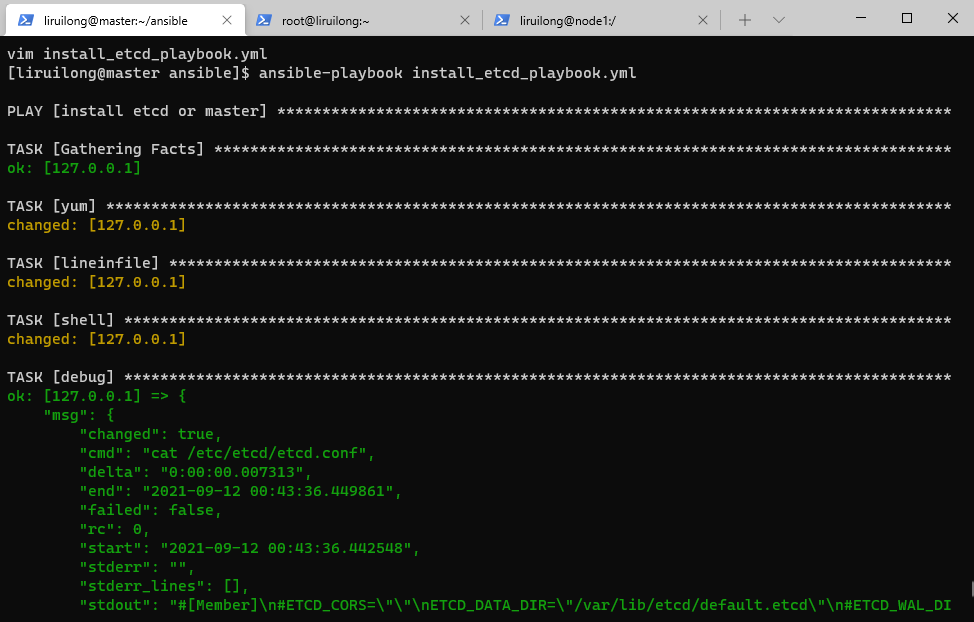Close the terminal window

pos(952,18)
